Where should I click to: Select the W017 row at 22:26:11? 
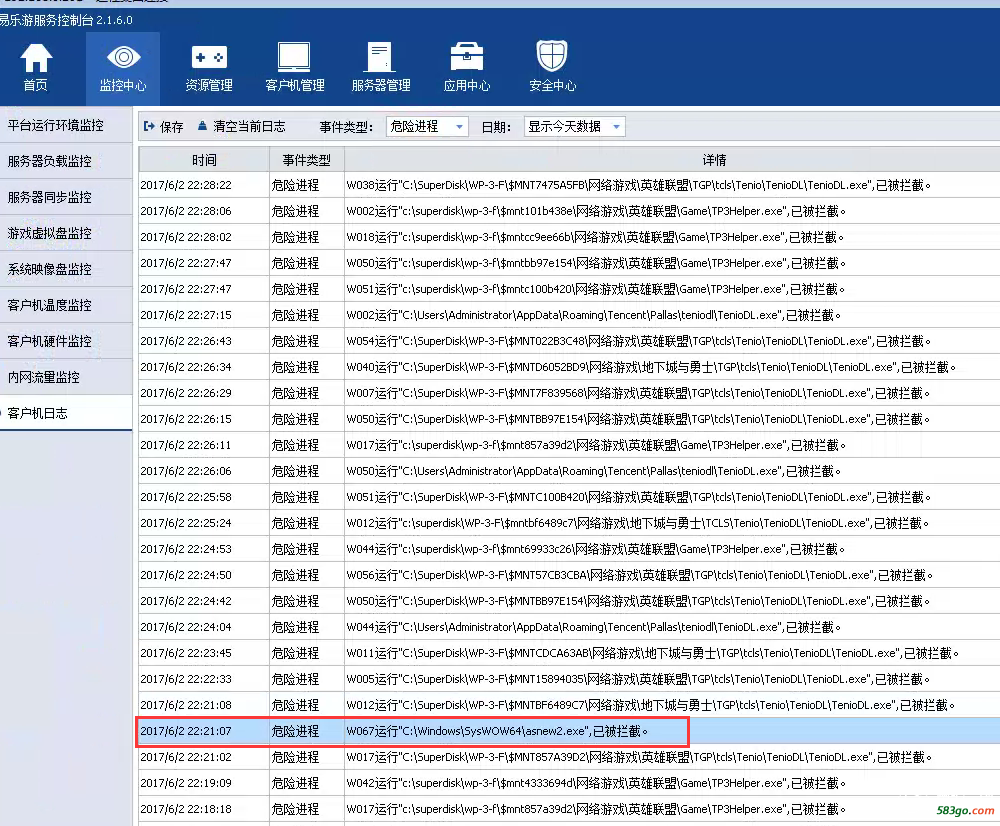[569, 445]
